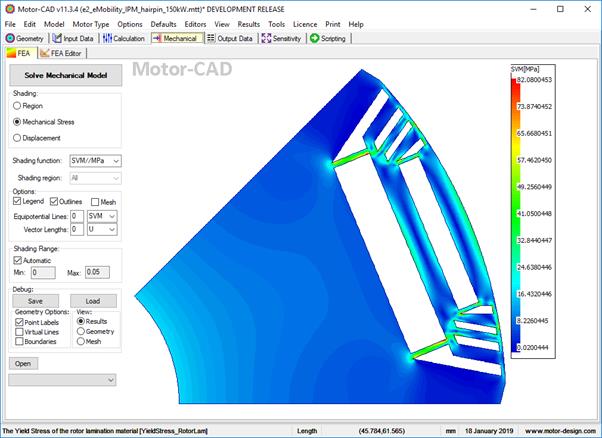Select the Mechanical Stress shading option
The width and height of the screenshot is (602, 438).
[x=17, y=122]
